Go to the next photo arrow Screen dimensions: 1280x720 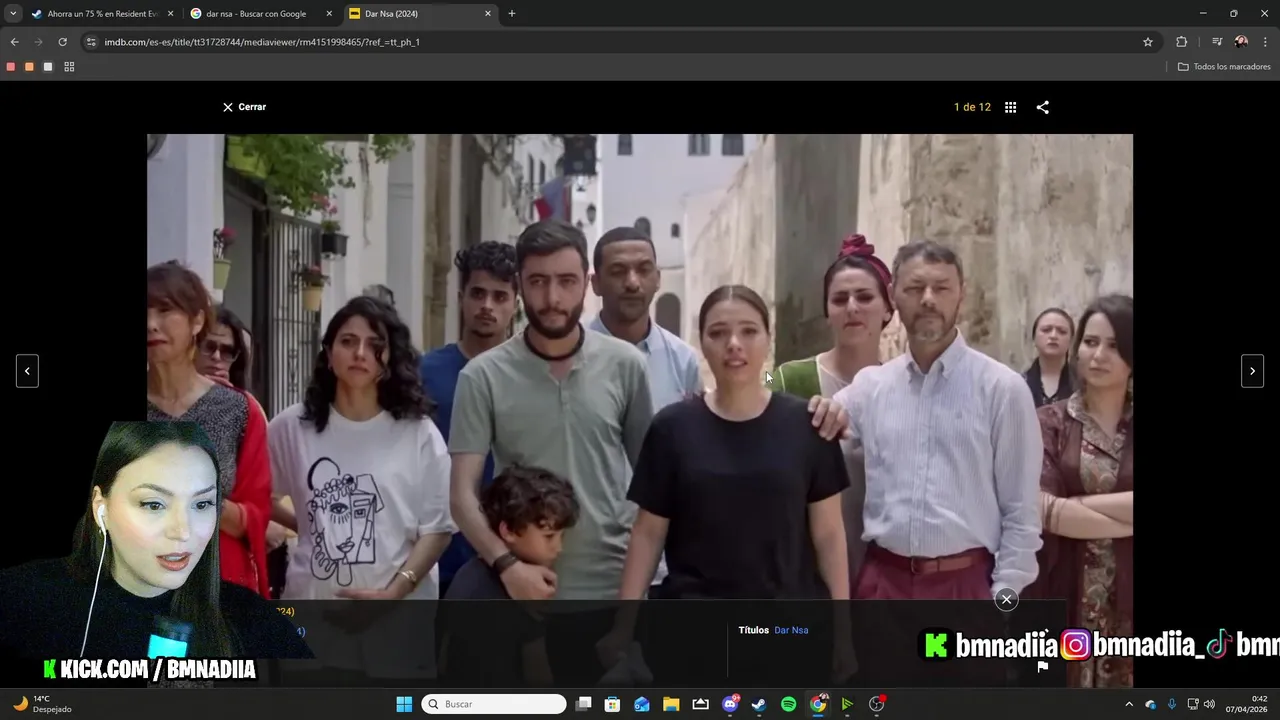coord(1252,371)
